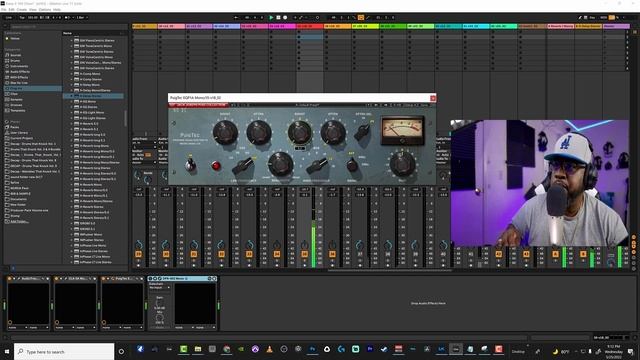640x360 pixels.
Task: Expand H-Delay Mono plug-in entry
Action: (x=71, y=85)
